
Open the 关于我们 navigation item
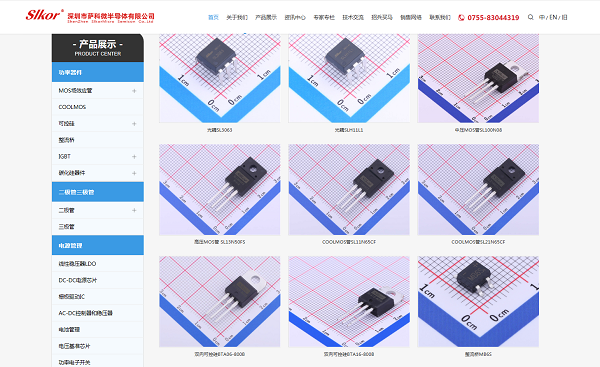coord(237,17)
